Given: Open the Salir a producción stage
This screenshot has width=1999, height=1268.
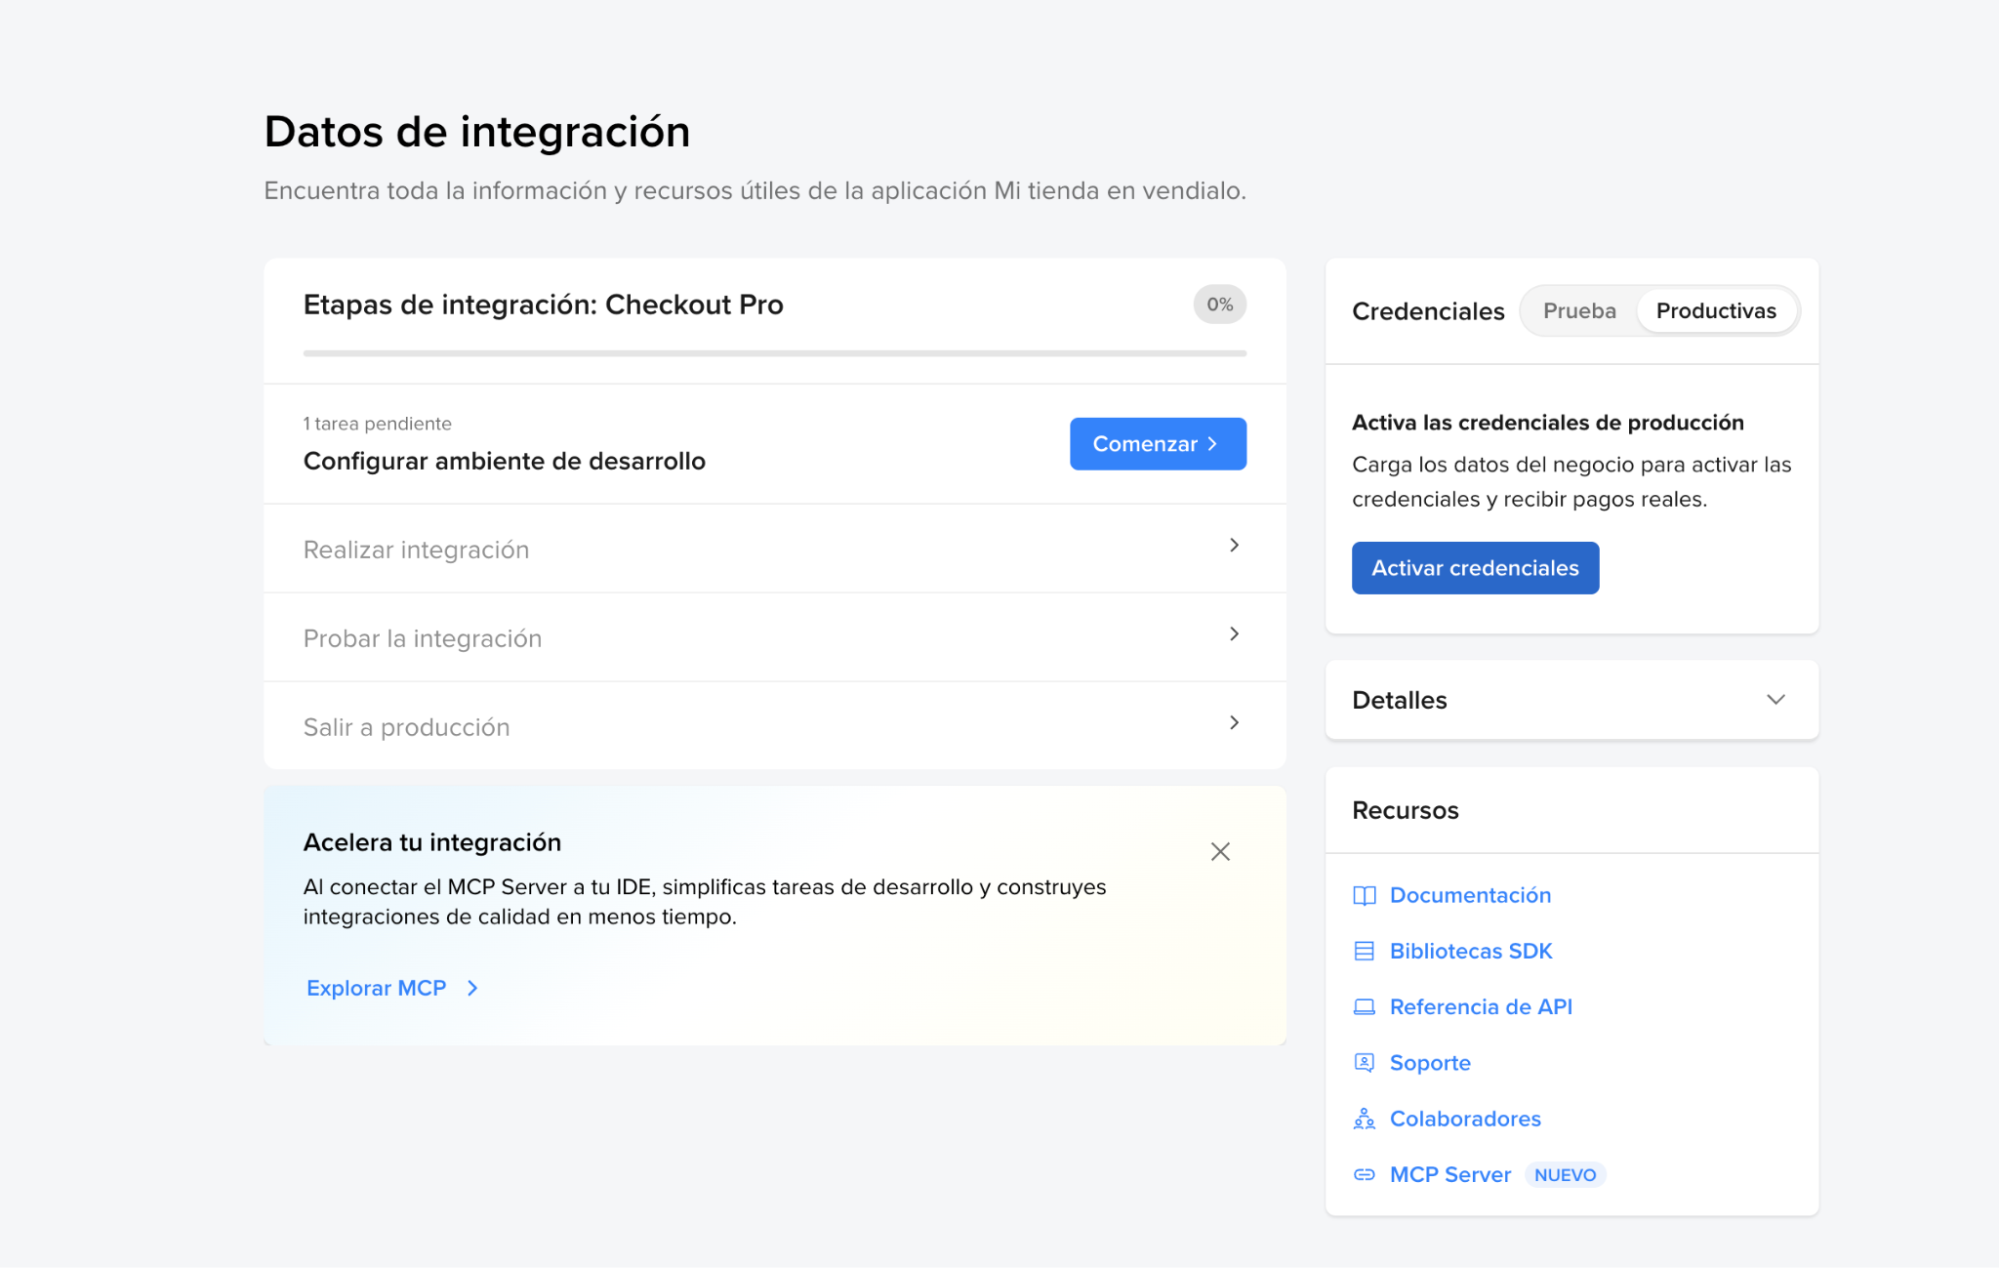Looking at the screenshot, I should 774,726.
